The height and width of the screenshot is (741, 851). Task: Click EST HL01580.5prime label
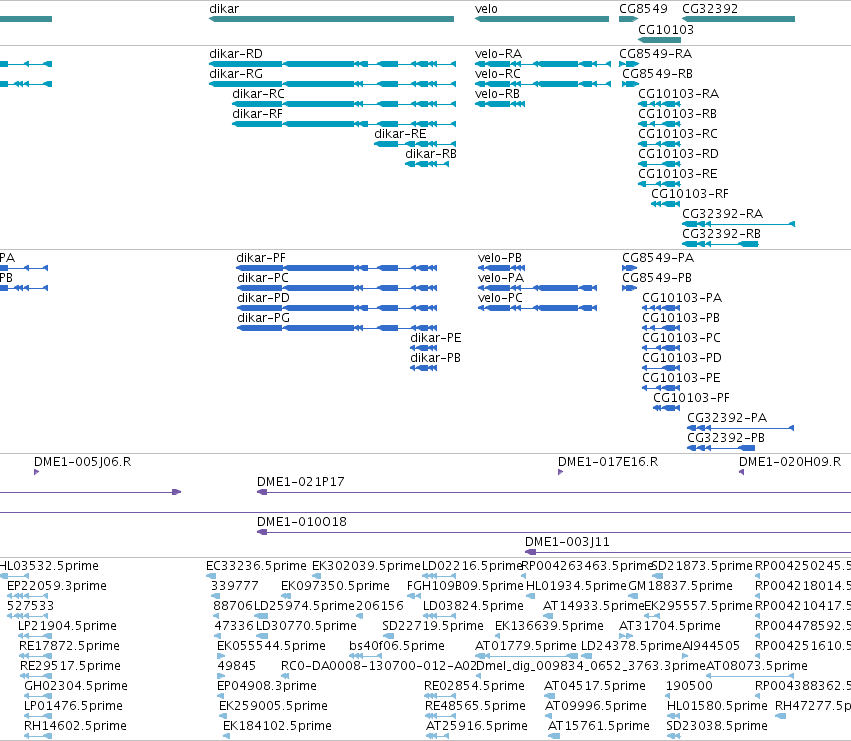(717, 706)
